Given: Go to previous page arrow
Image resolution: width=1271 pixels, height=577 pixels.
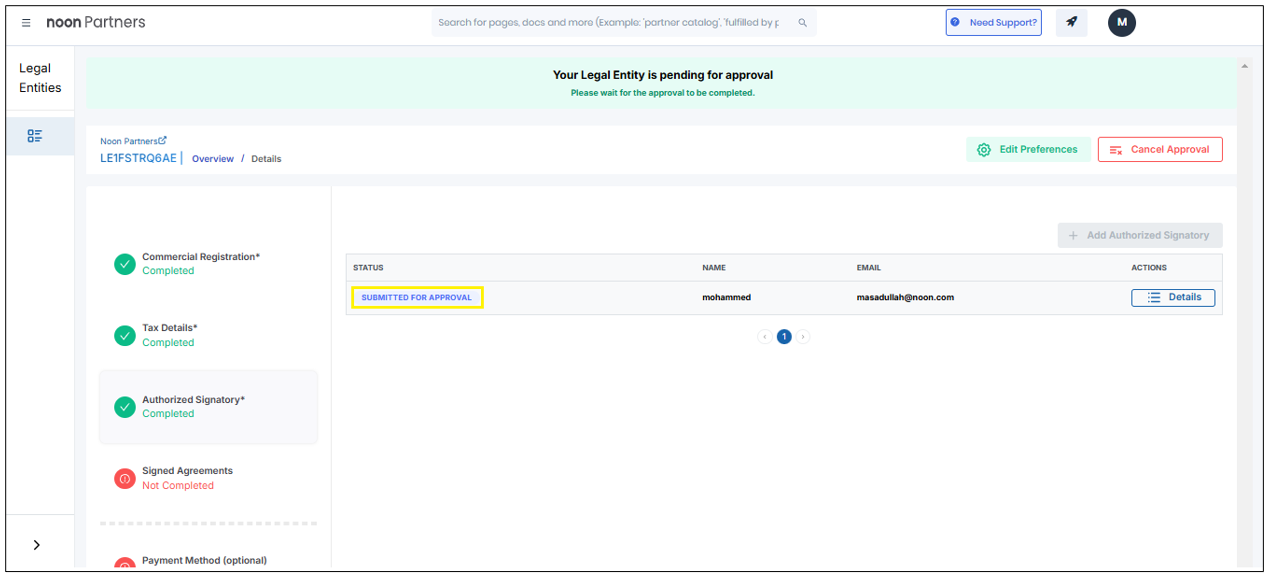Looking at the screenshot, I should 765,337.
